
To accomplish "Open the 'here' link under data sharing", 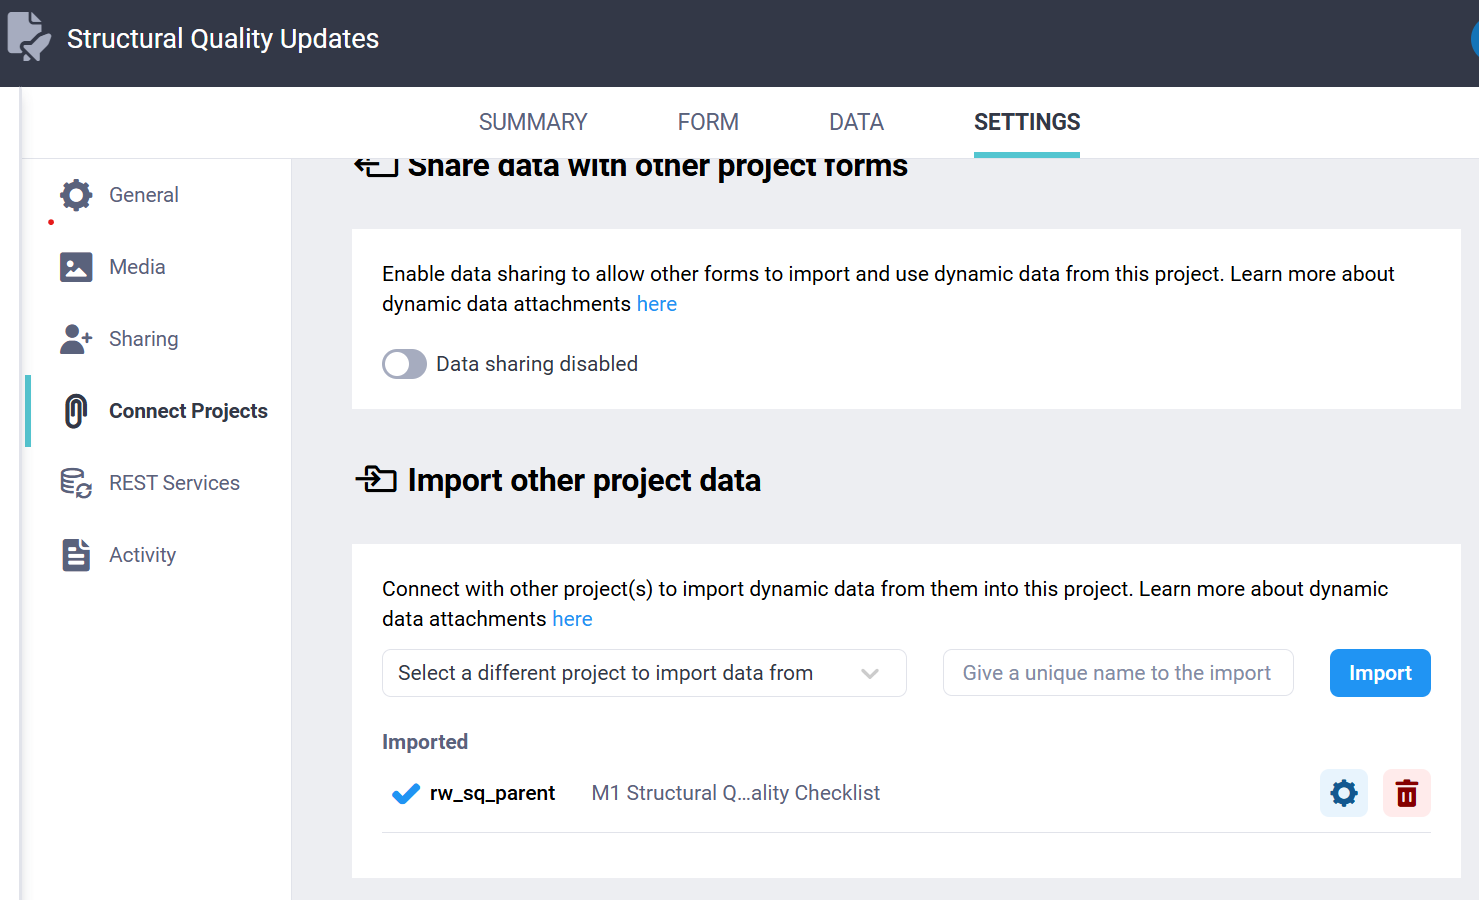I will coord(656,304).
